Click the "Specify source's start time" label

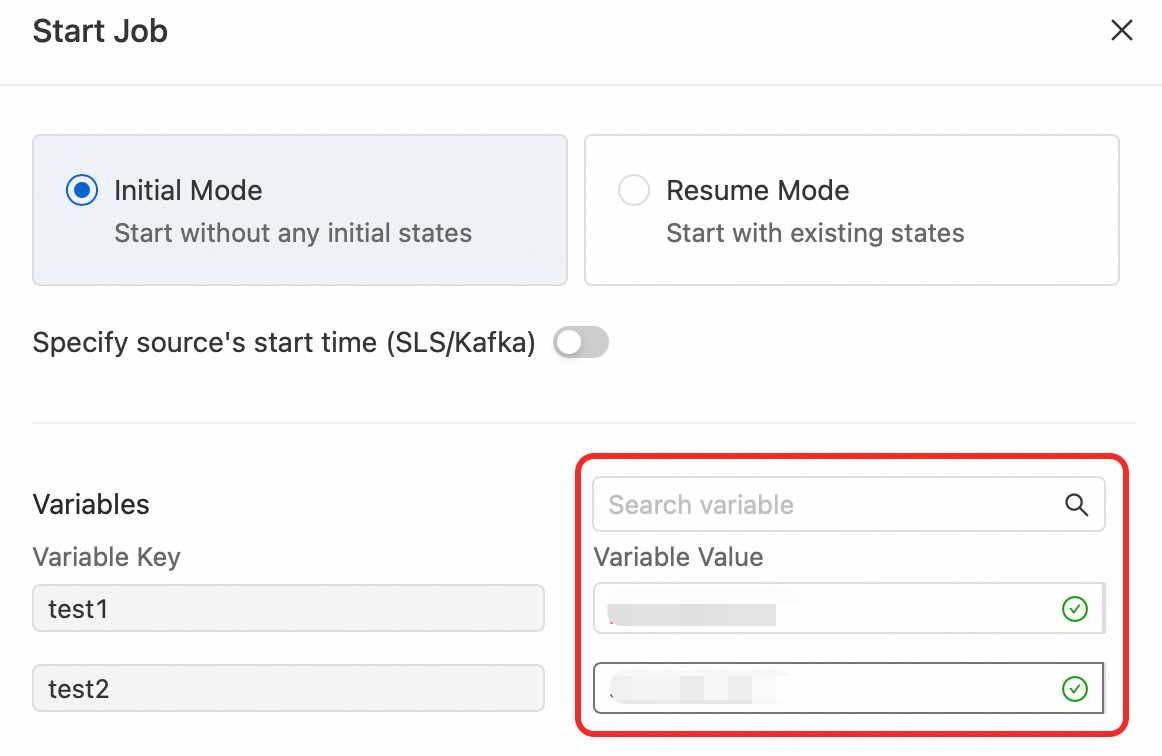pos(284,344)
